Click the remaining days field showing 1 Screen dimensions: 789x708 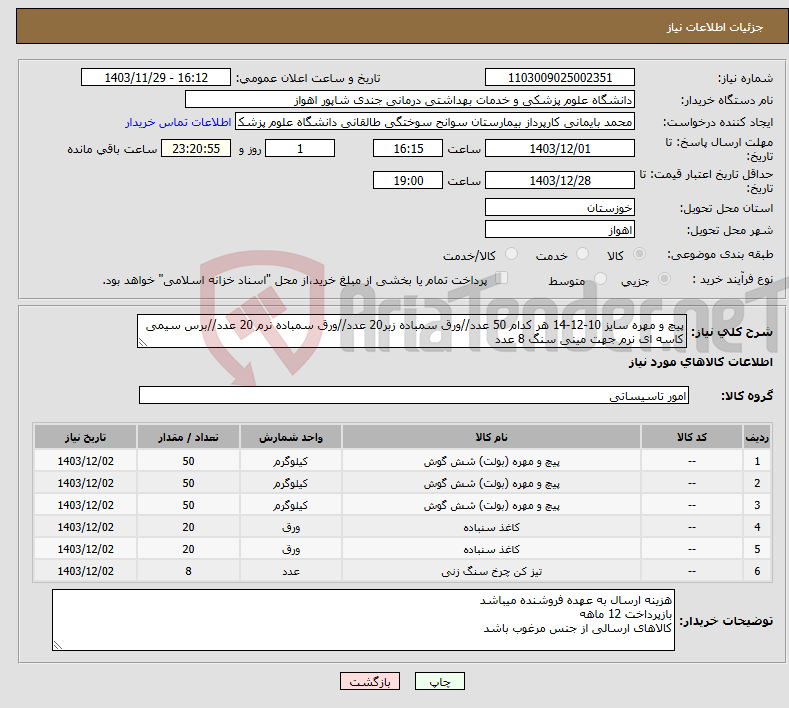click(300, 148)
